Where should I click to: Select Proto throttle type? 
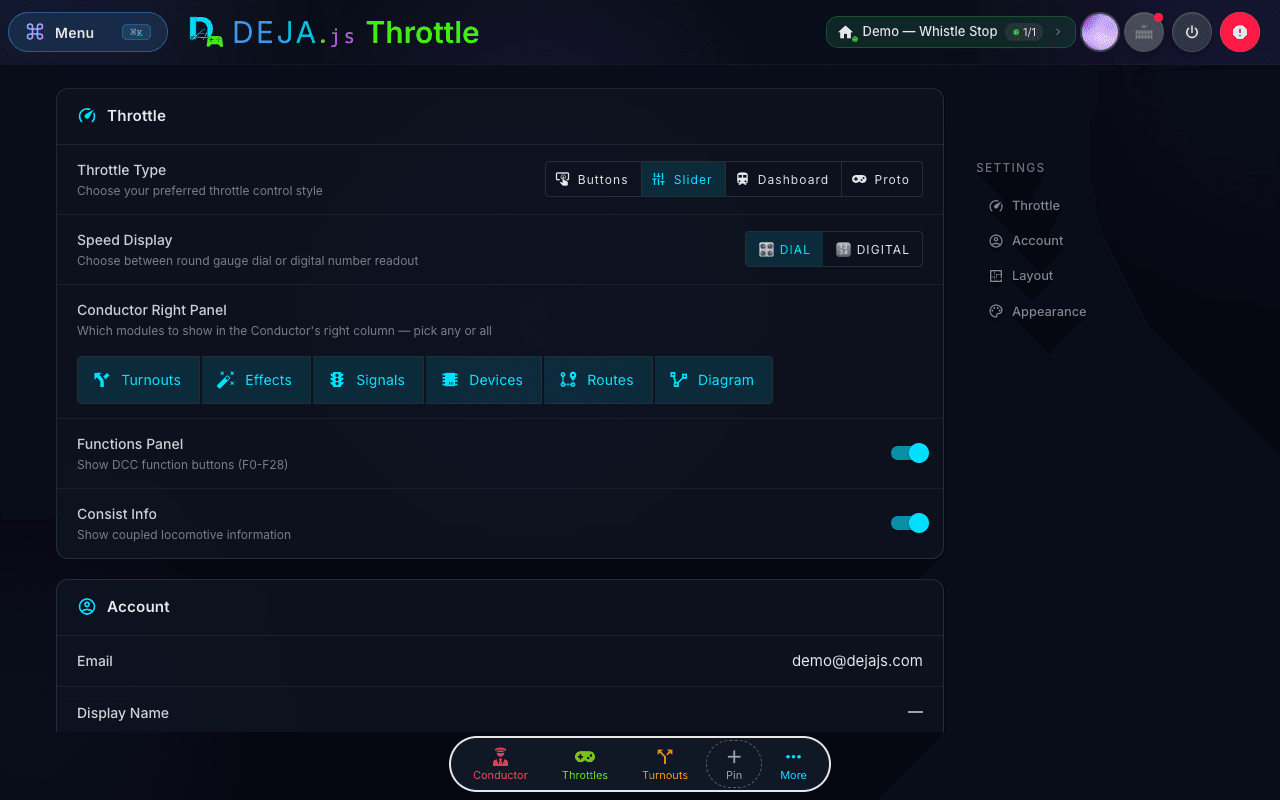tap(881, 179)
